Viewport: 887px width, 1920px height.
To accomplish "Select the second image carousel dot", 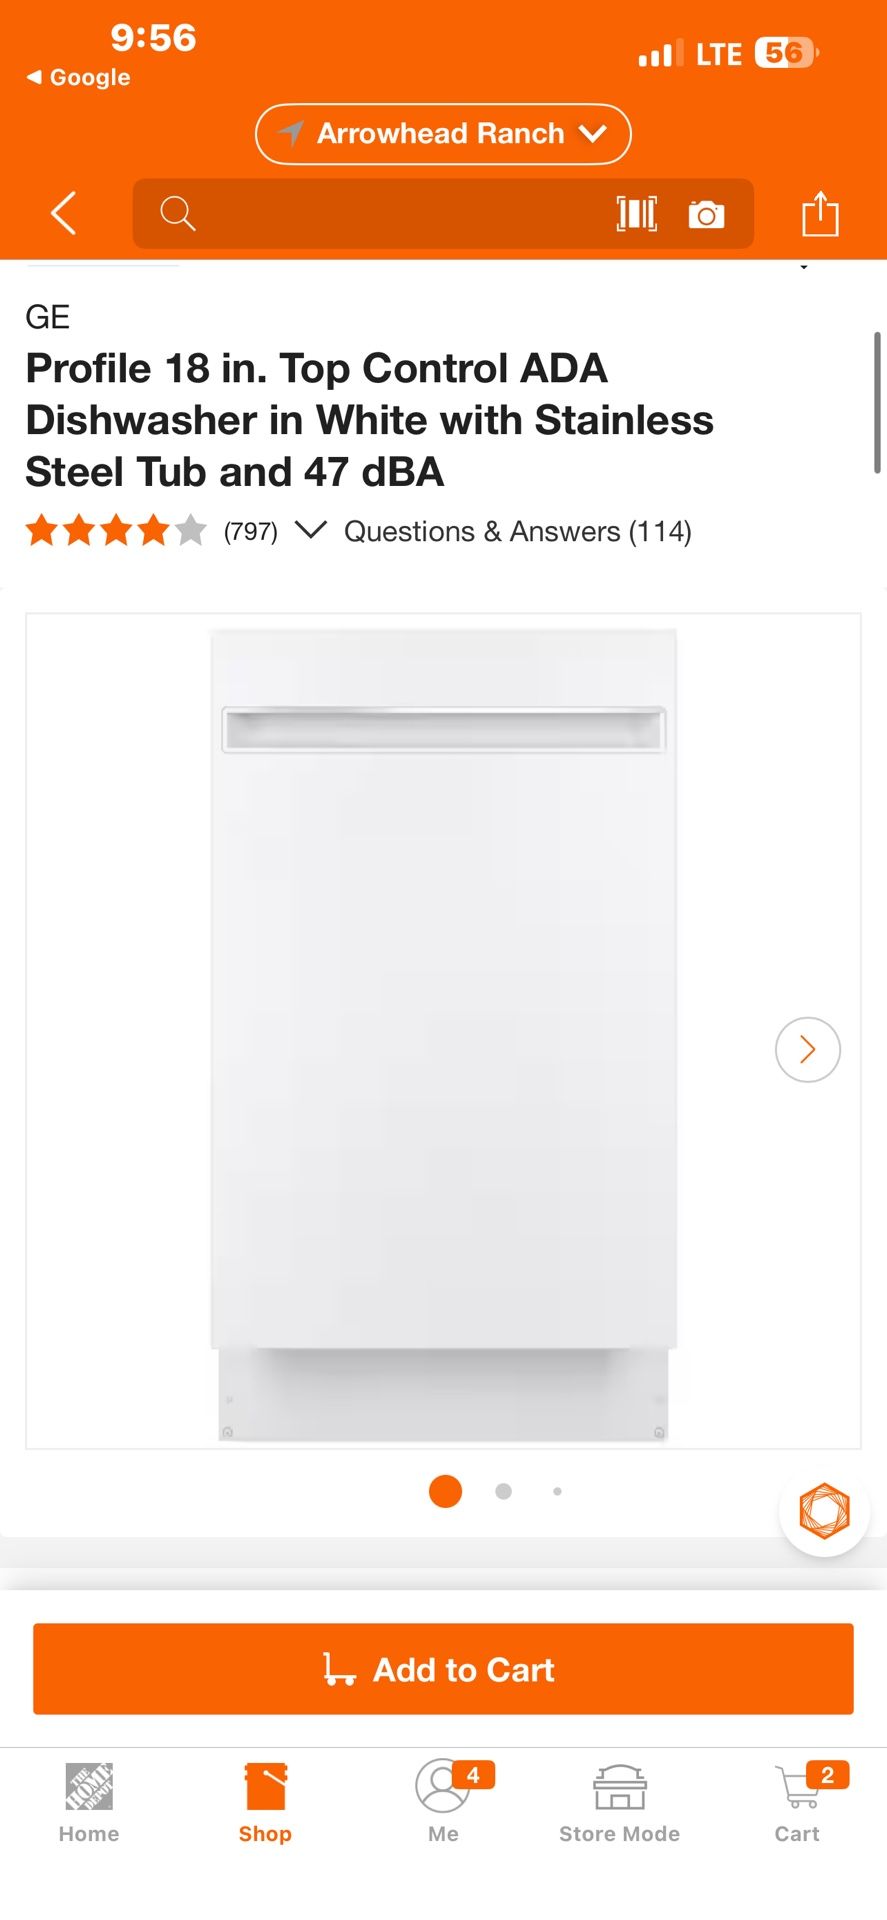I will click(x=503, y=1491).
